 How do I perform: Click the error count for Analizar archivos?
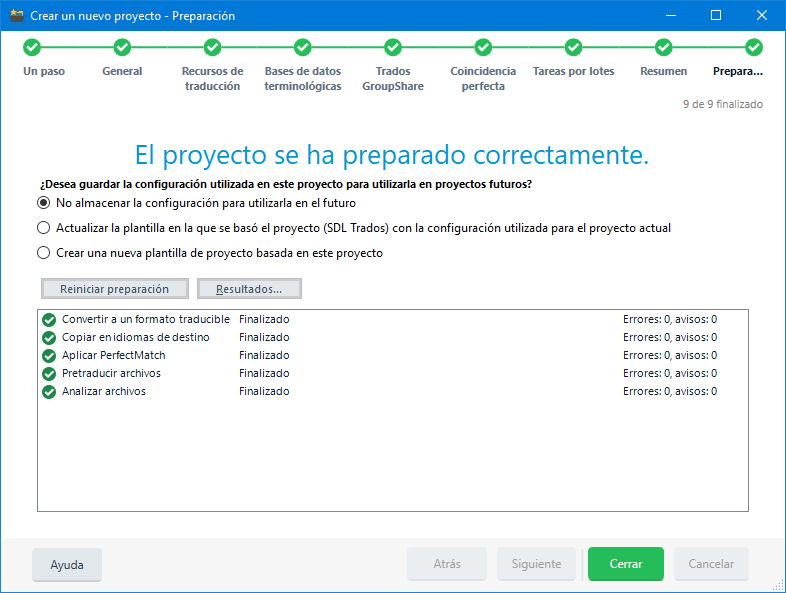[670, 391]
